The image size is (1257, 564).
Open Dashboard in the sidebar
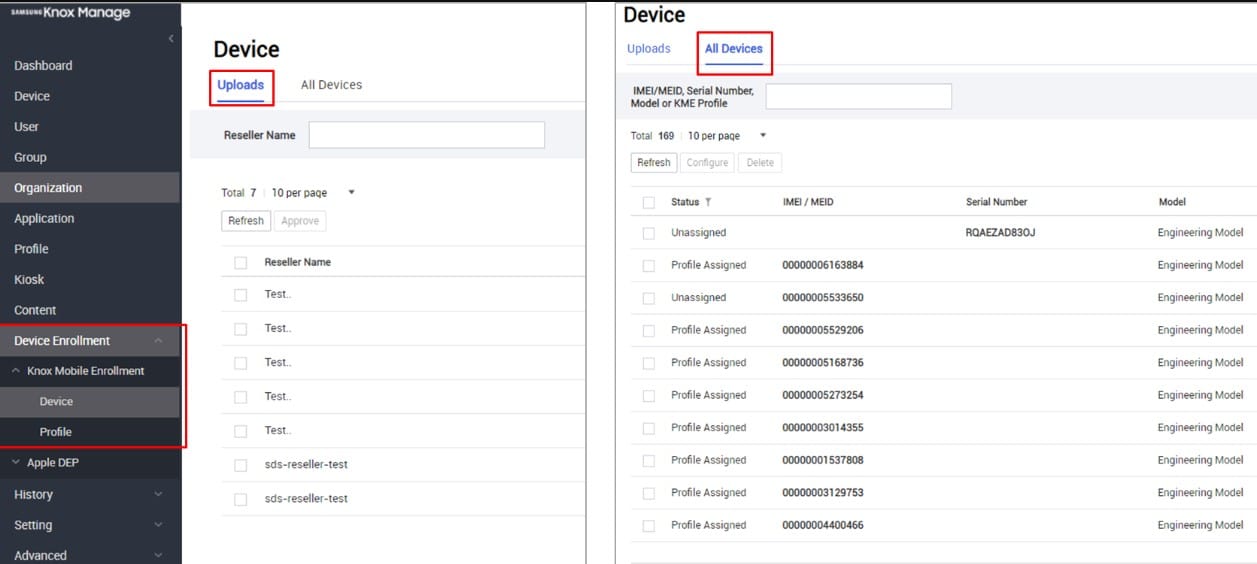[43, 66]
